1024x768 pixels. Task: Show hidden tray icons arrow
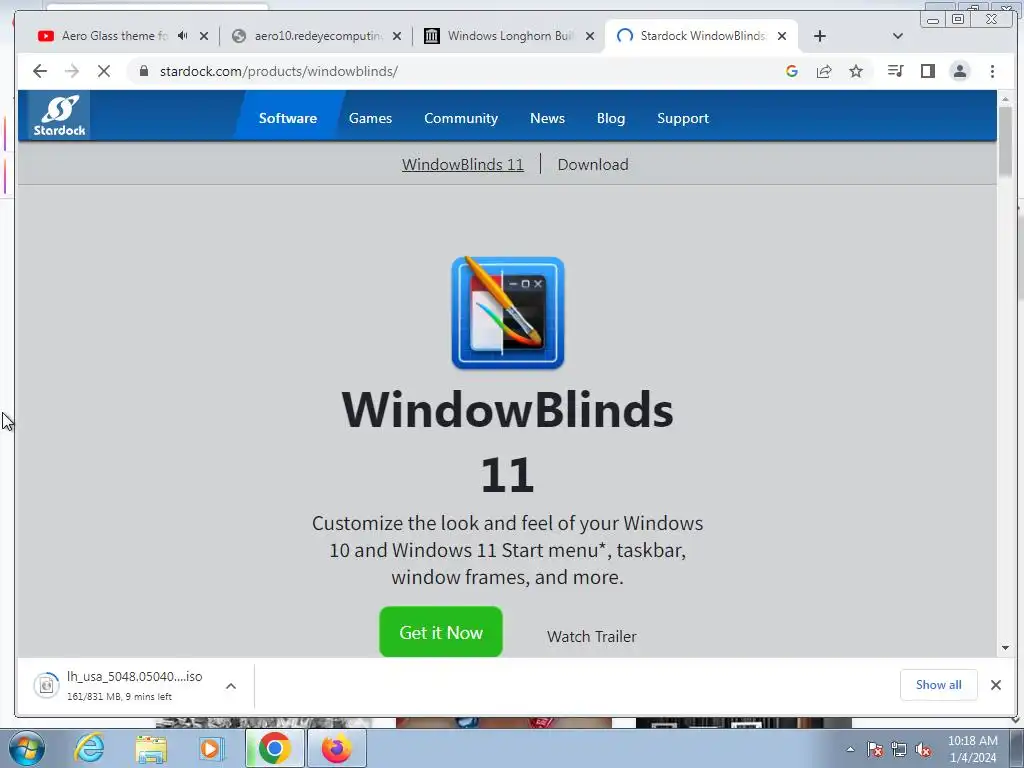click(850, 749)
